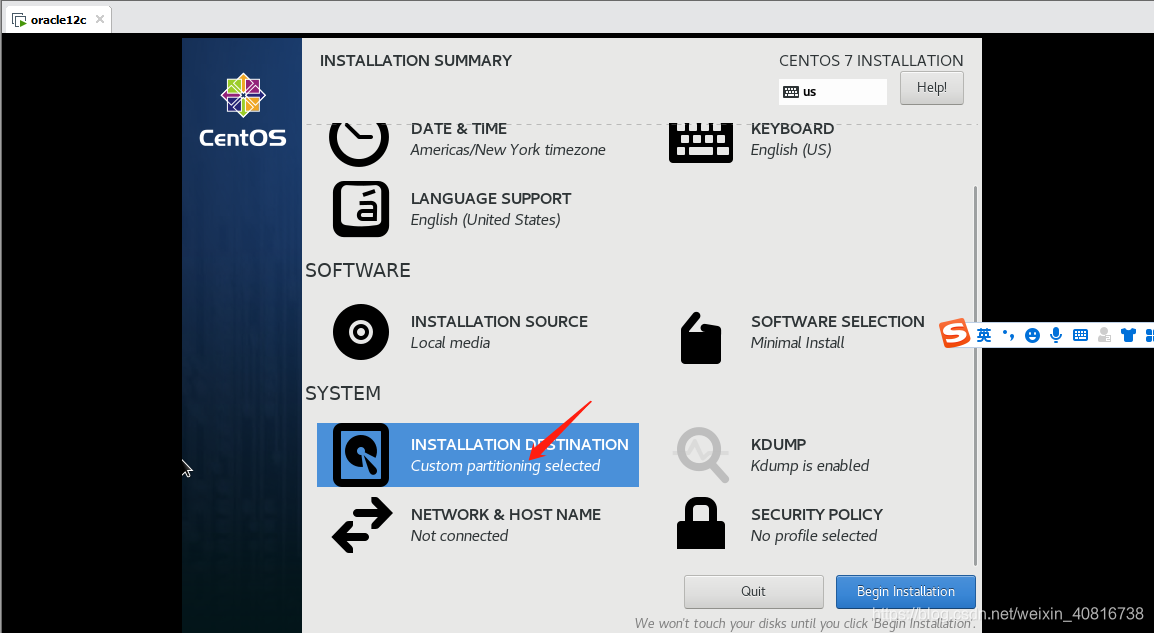Open Sogou soft keyboard icon
The image size is (1154, 633).
pos(1080,336)
